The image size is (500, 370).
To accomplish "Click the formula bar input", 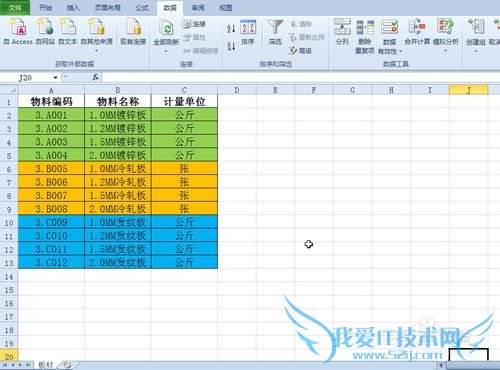I will point(300,78).
